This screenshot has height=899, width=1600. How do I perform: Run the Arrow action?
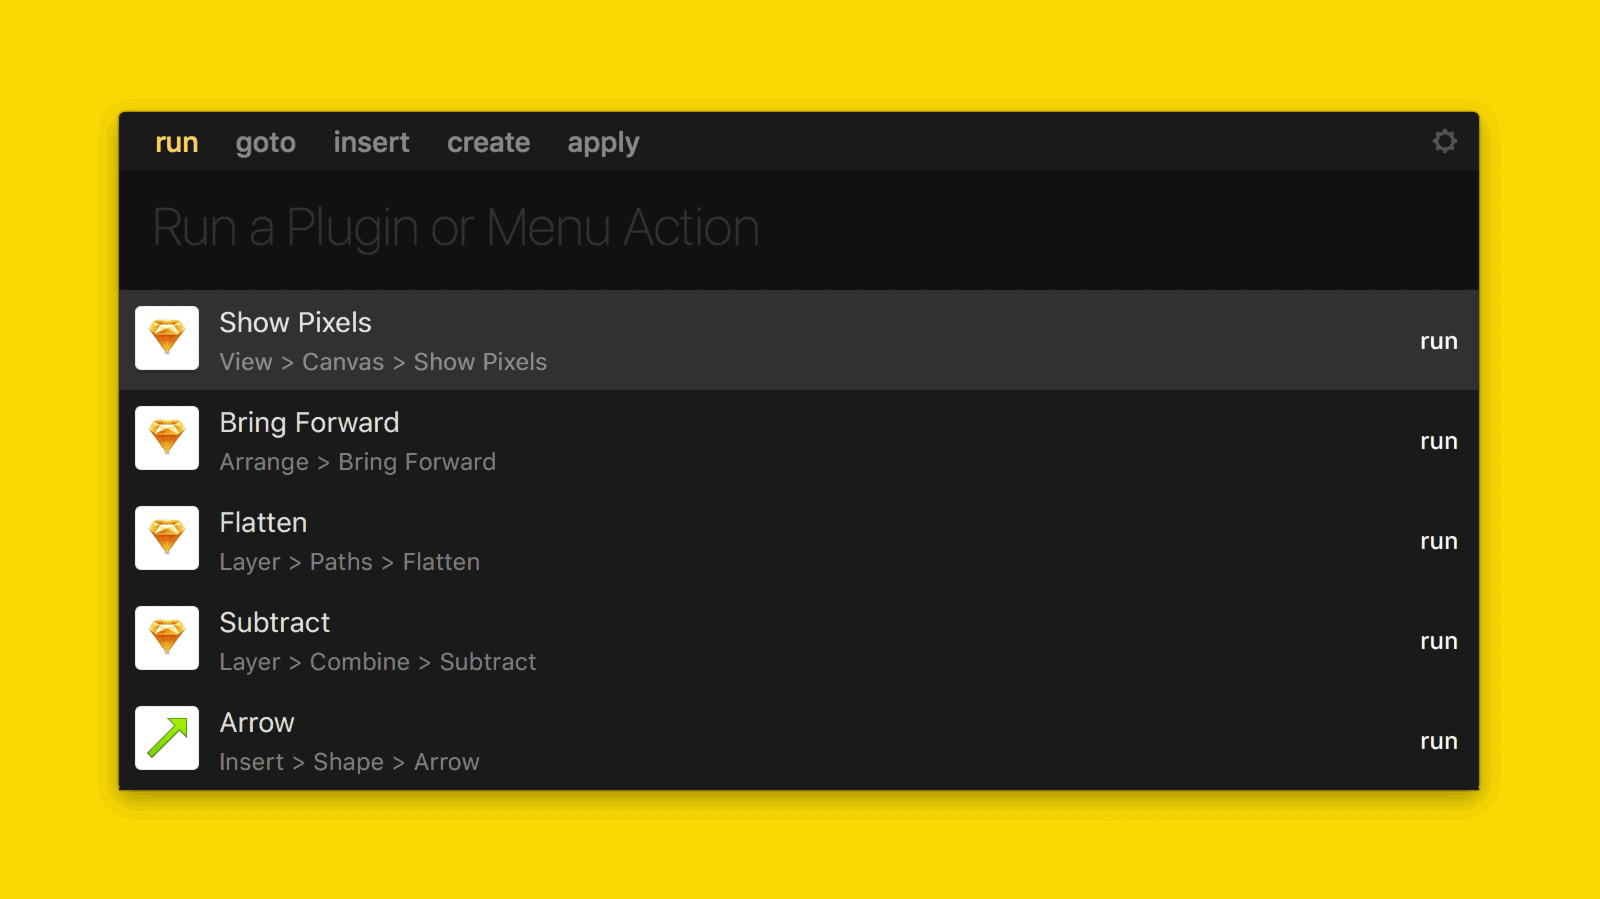point(1439,742)
